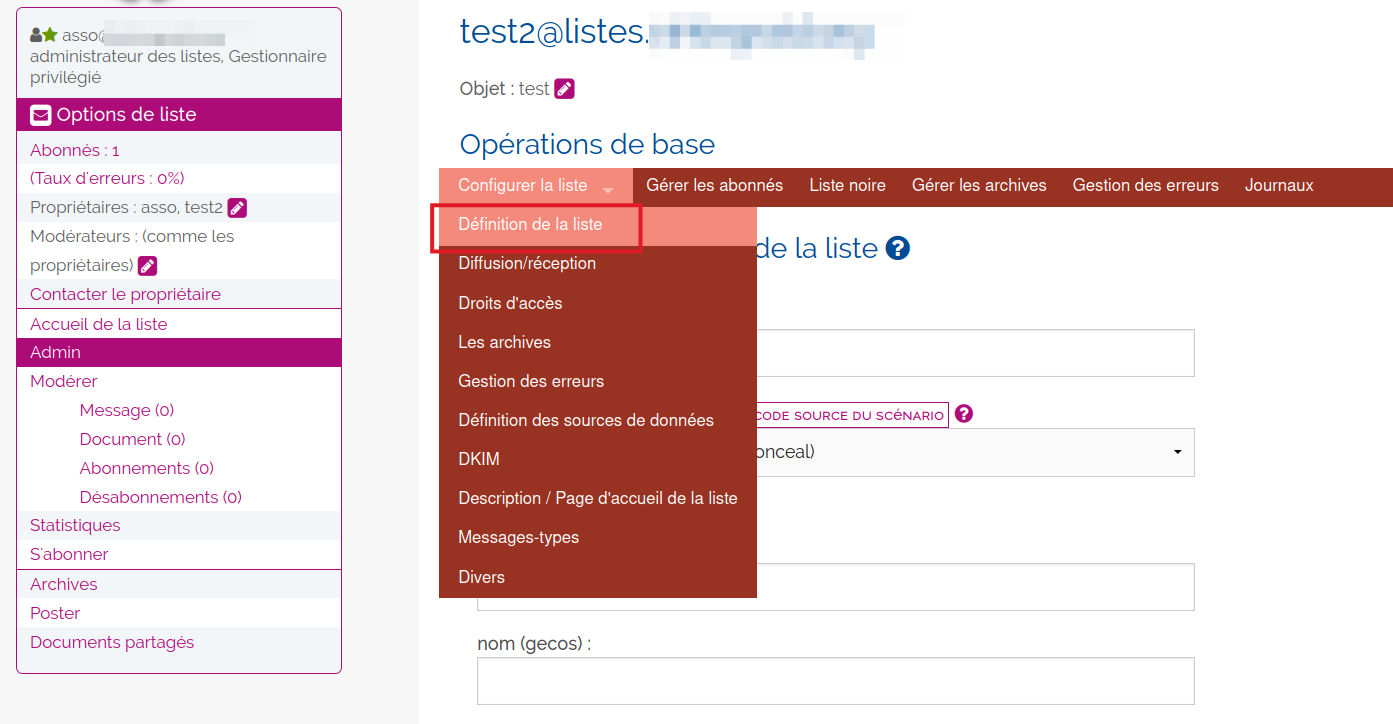Open DKIM configuration menu item

[x=479, y=459]
